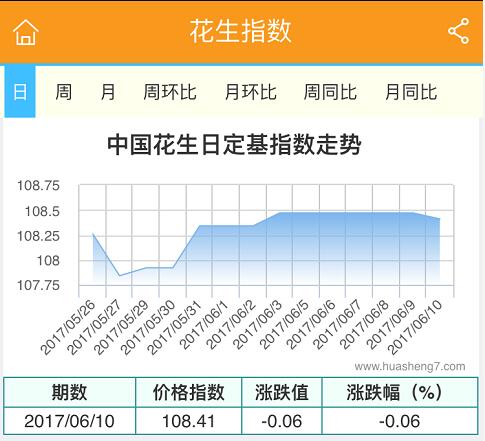This screenshot has width=485, height=441.
Task: Click price index value 108.41
Action: (x=189, y=421)
